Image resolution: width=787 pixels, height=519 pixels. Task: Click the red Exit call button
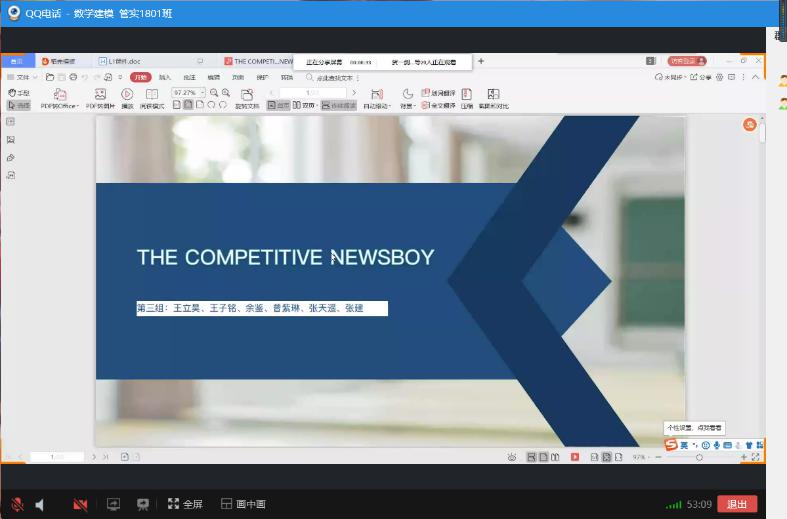737,504
